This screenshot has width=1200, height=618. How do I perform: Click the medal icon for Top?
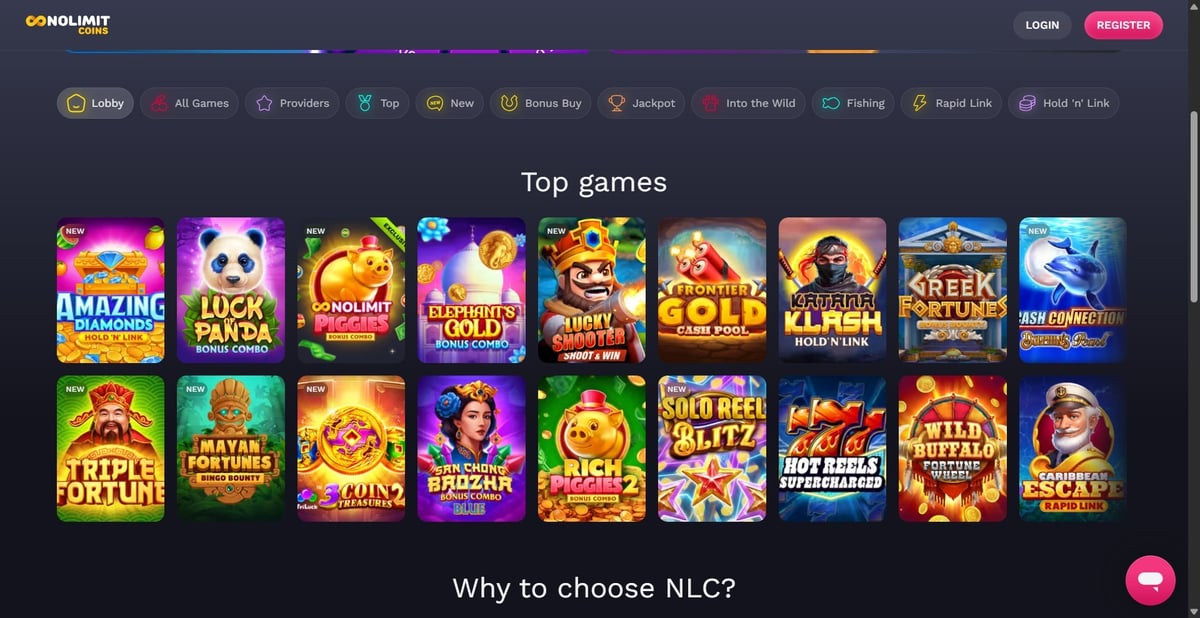pyautogui.click(x=365, y=103)
